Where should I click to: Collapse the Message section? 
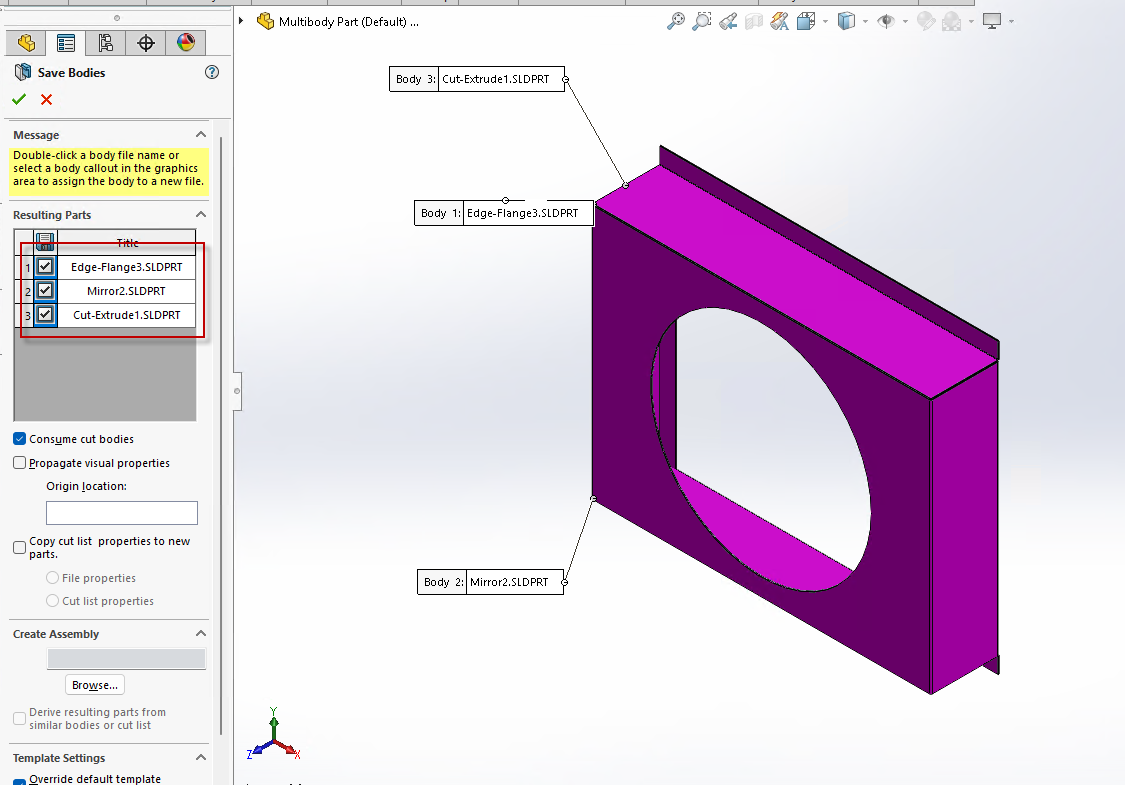[x=200, y=134]
